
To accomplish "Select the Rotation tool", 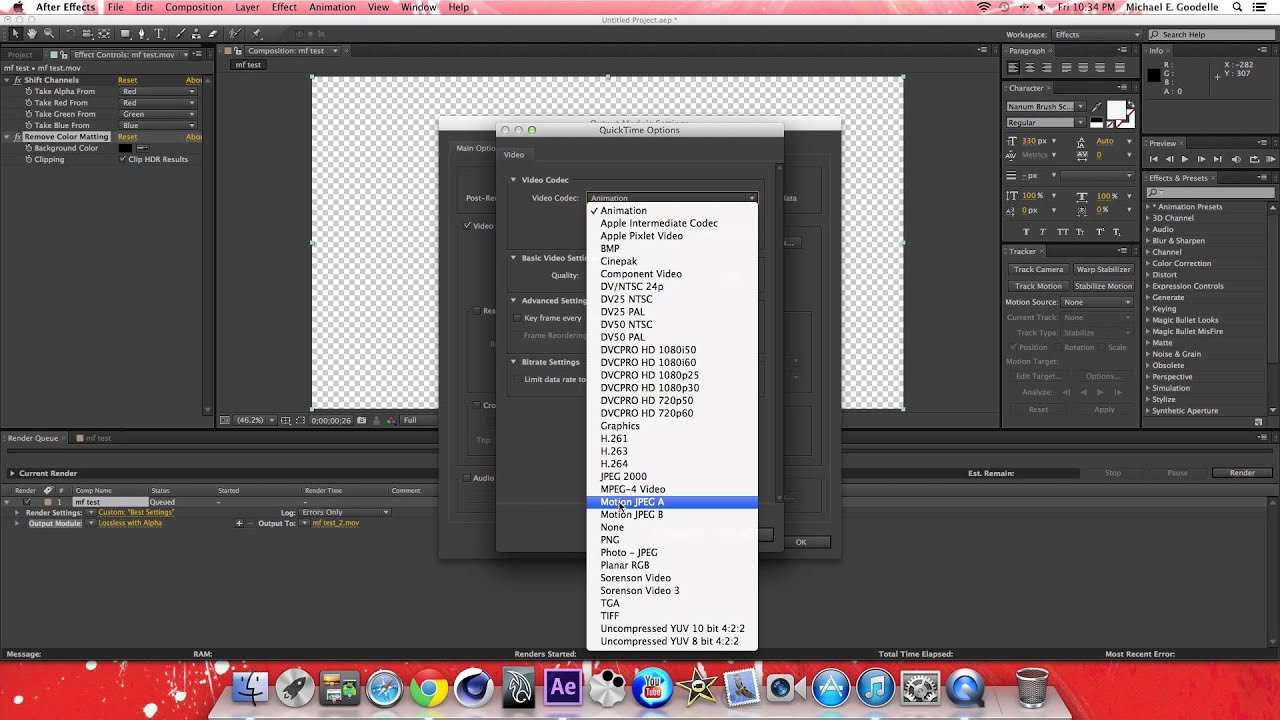I will tap(70, 34).
